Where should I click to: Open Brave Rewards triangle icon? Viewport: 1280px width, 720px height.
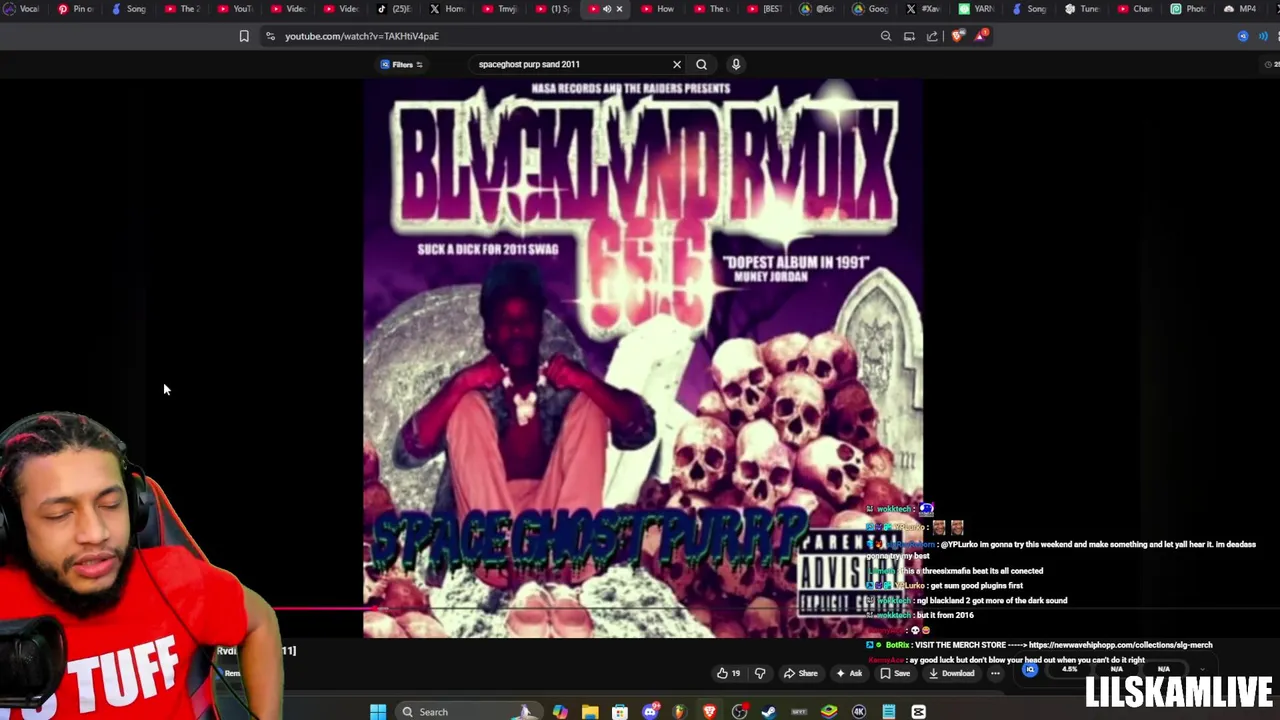coord(982,36)
